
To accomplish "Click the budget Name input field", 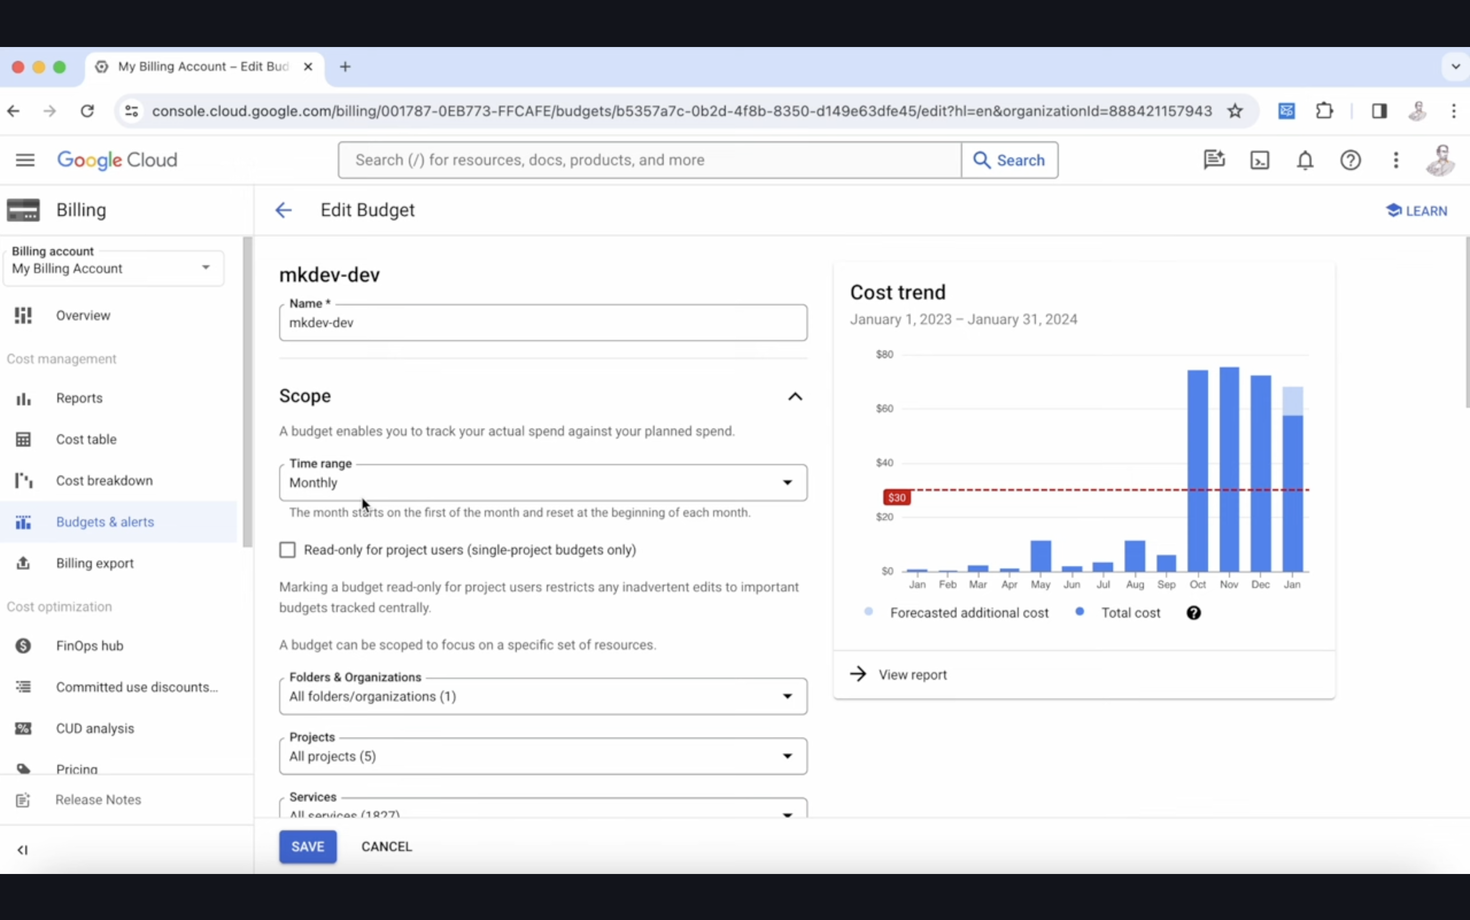I will point(543,323).
